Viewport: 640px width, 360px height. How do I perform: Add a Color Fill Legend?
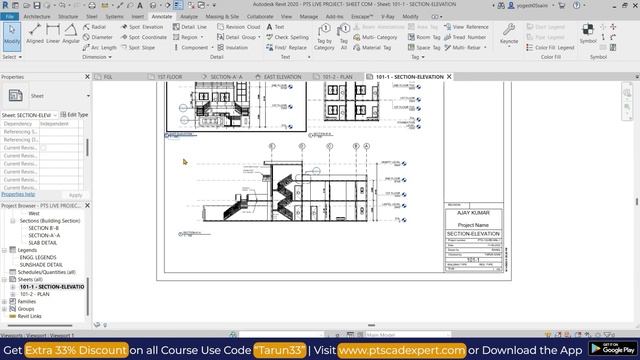550,48
